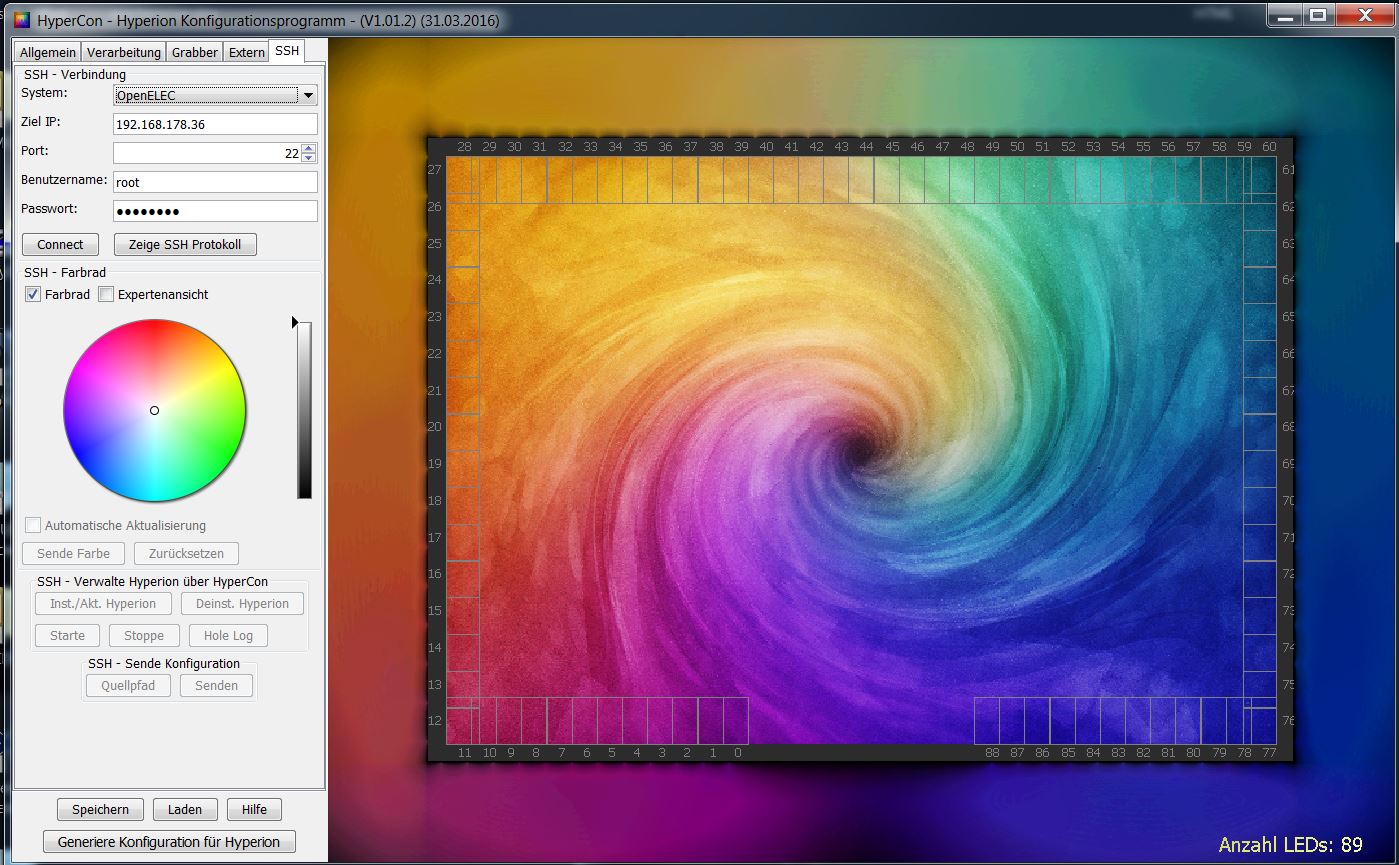Click Zeige SSH Protokoll button
The height and width of the screenshot is (865, 1399).
pos(185,245)
